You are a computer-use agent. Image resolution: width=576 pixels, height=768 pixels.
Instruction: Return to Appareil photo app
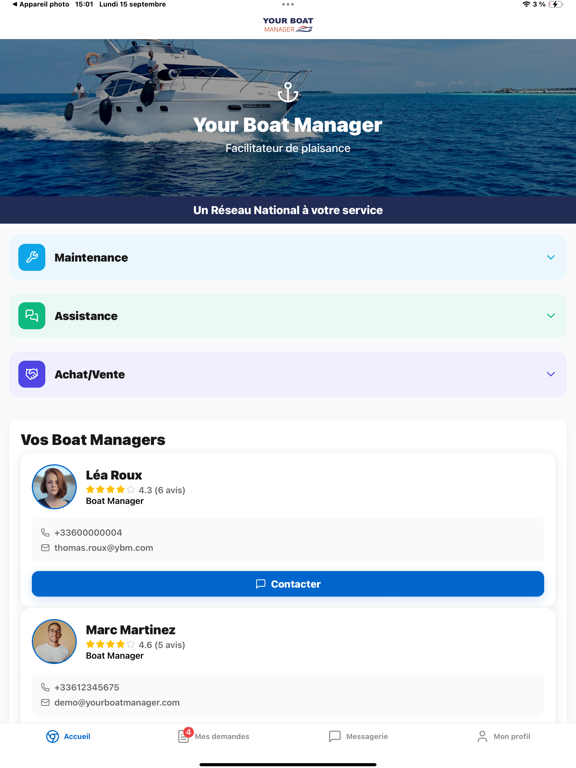coord(41,4)
